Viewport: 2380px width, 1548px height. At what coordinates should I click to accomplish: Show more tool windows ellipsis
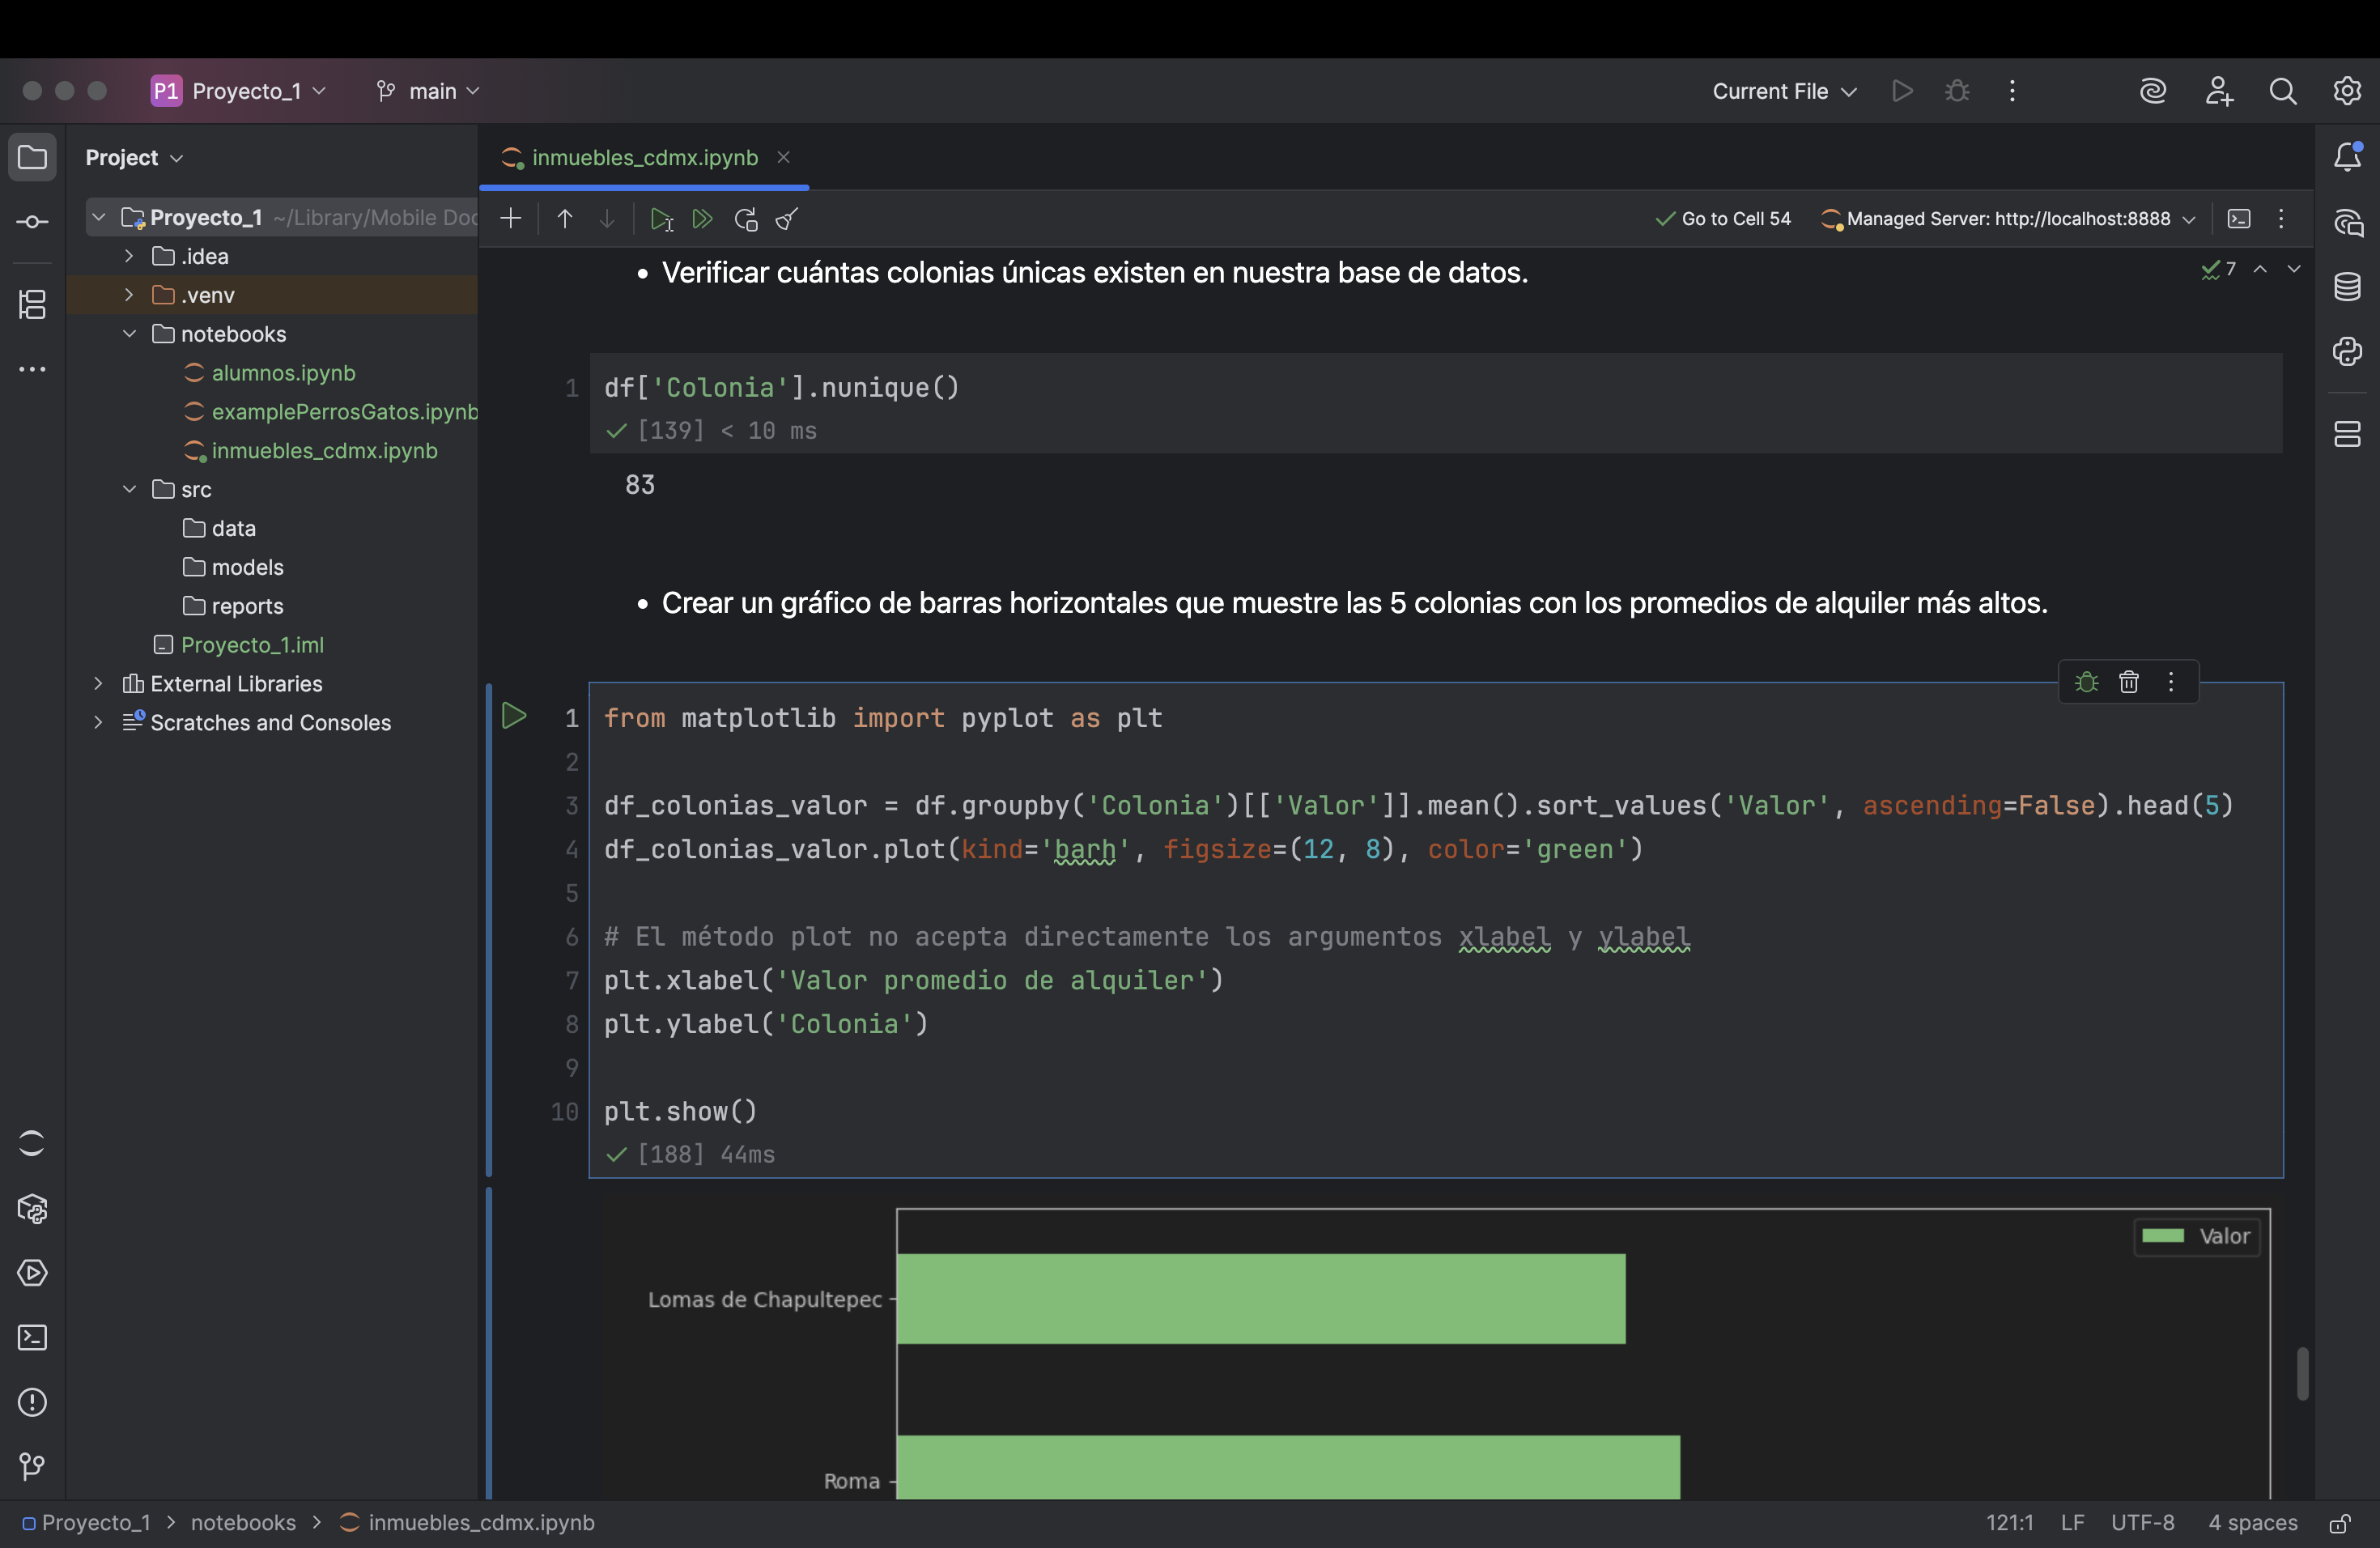coord(32,369)
